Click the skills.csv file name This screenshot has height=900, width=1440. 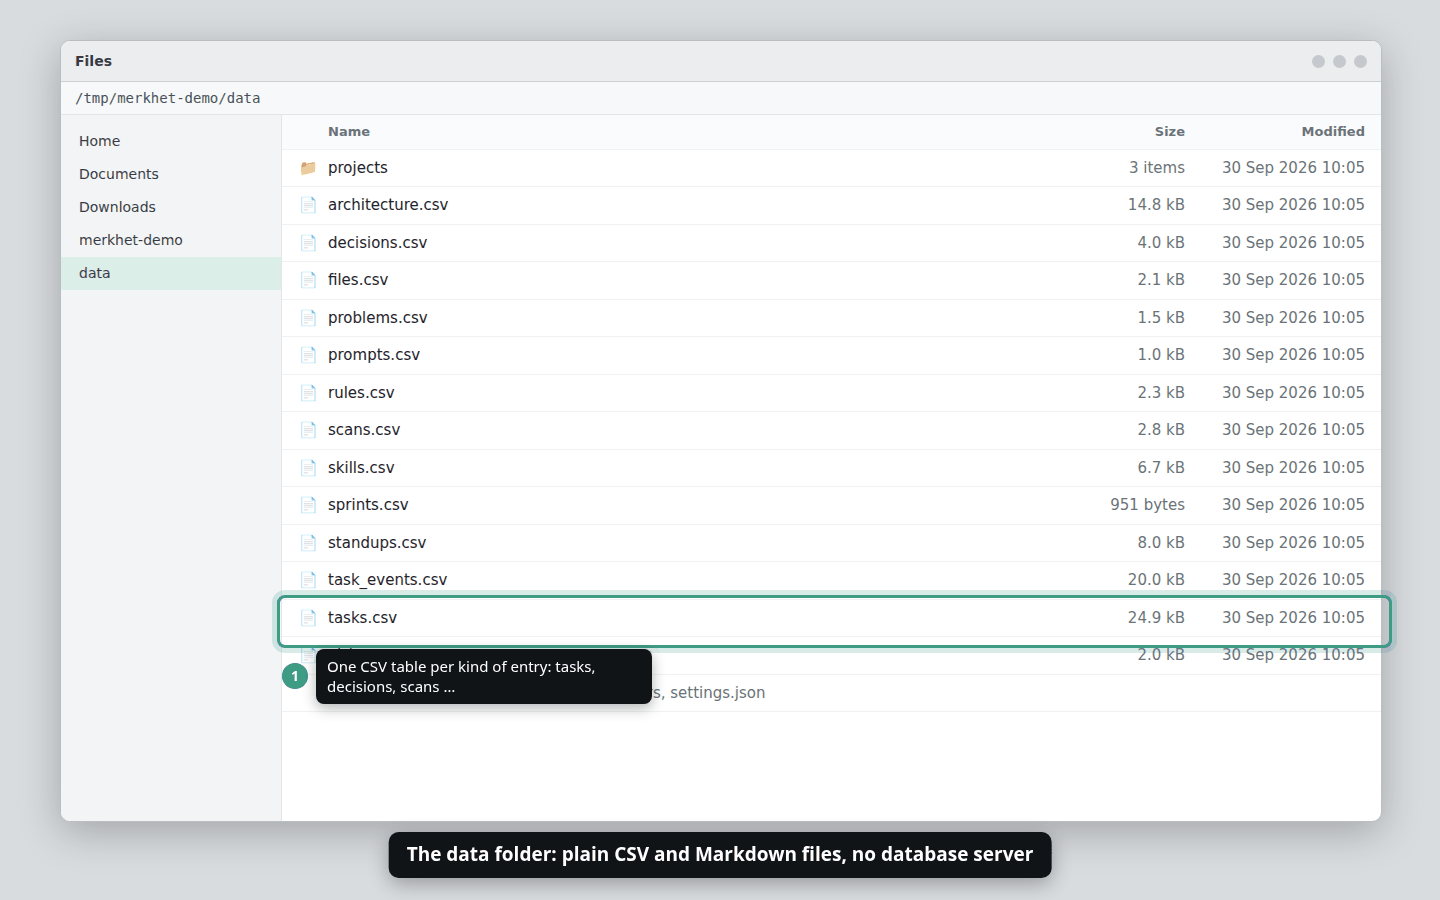coord(361,468)
